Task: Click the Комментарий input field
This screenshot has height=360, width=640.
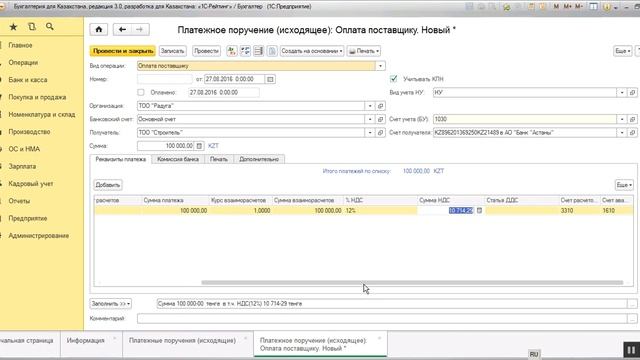Action: (382, 318)
